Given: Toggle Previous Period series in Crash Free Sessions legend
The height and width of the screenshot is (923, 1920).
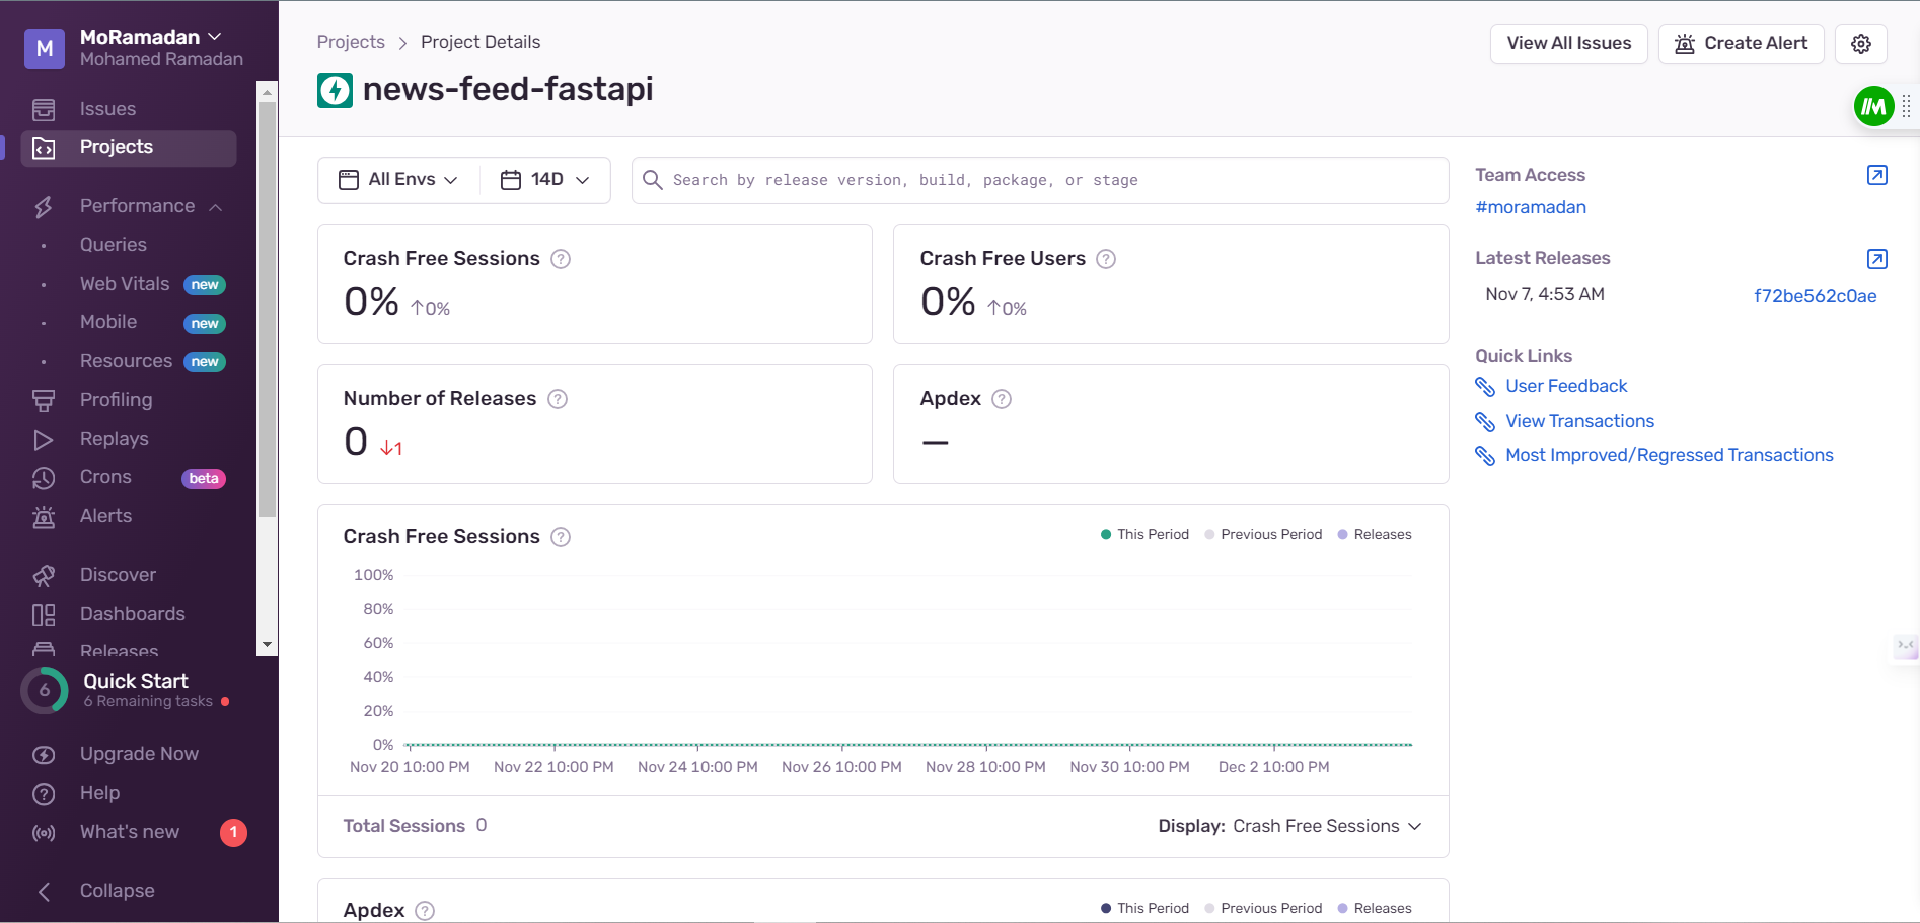Looking at the screenshot, I should click(1263, 535).
